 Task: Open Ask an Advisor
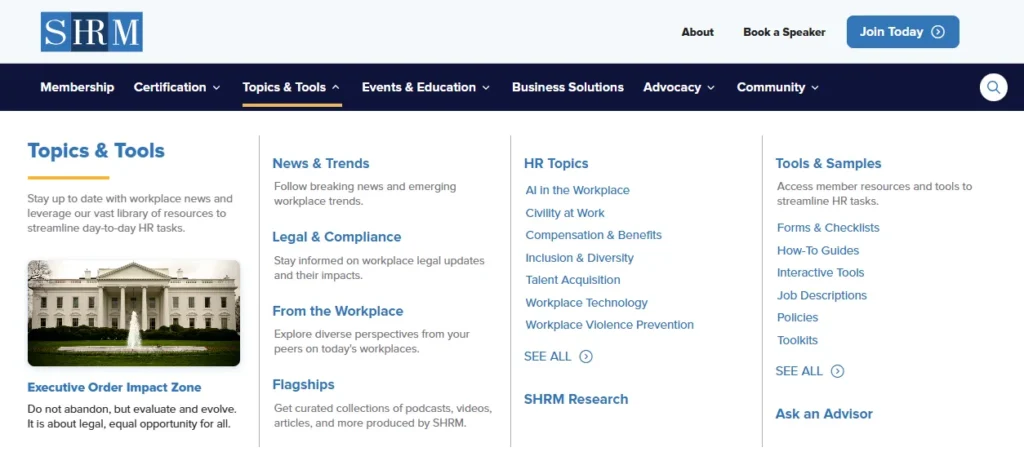click(x=824, y=413)
